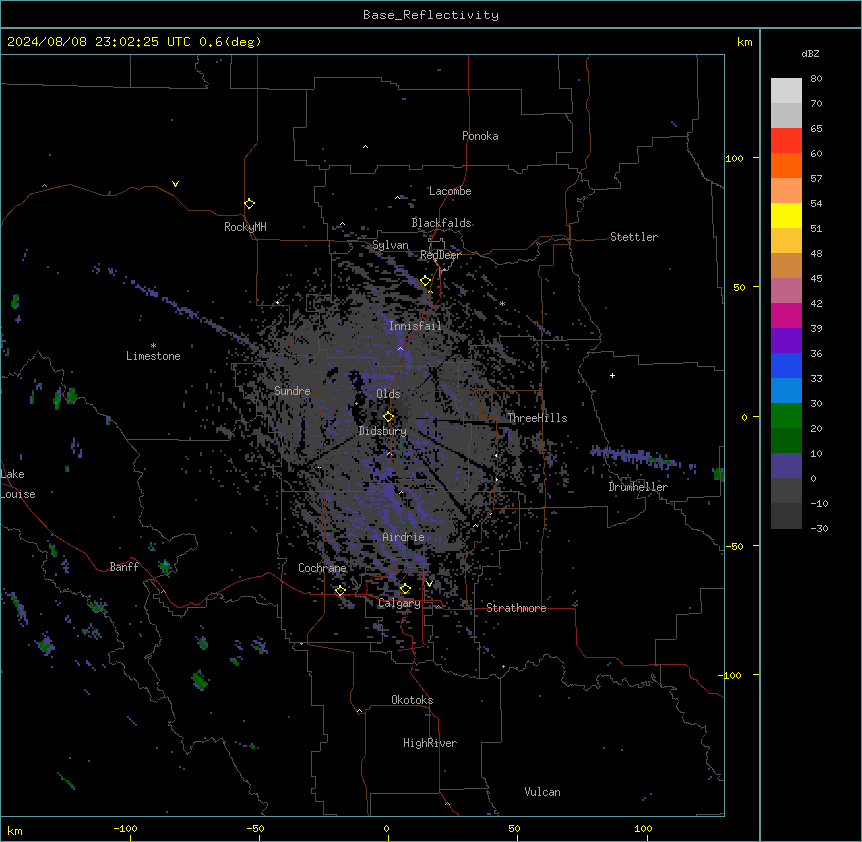
Task: Click the Lacombe city label
Action: [x=450, y=191]
